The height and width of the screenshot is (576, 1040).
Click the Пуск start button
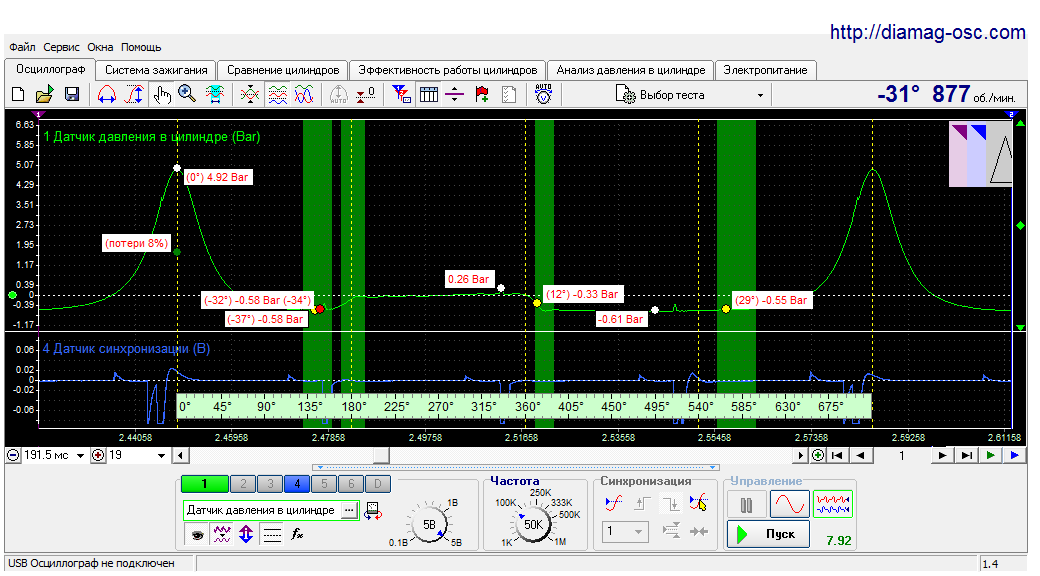[768, 534]
